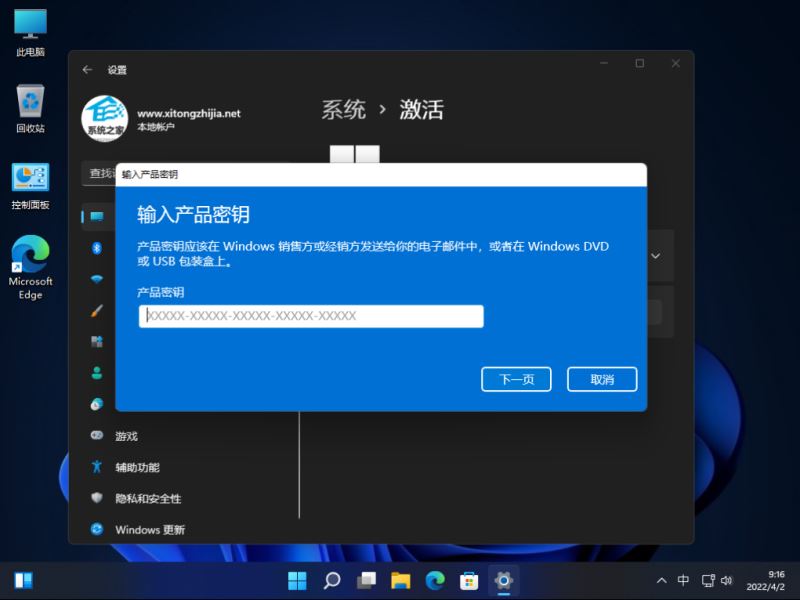
Task: Launch Microsoft Edge from the taskbar
Action: click(434, 580)
